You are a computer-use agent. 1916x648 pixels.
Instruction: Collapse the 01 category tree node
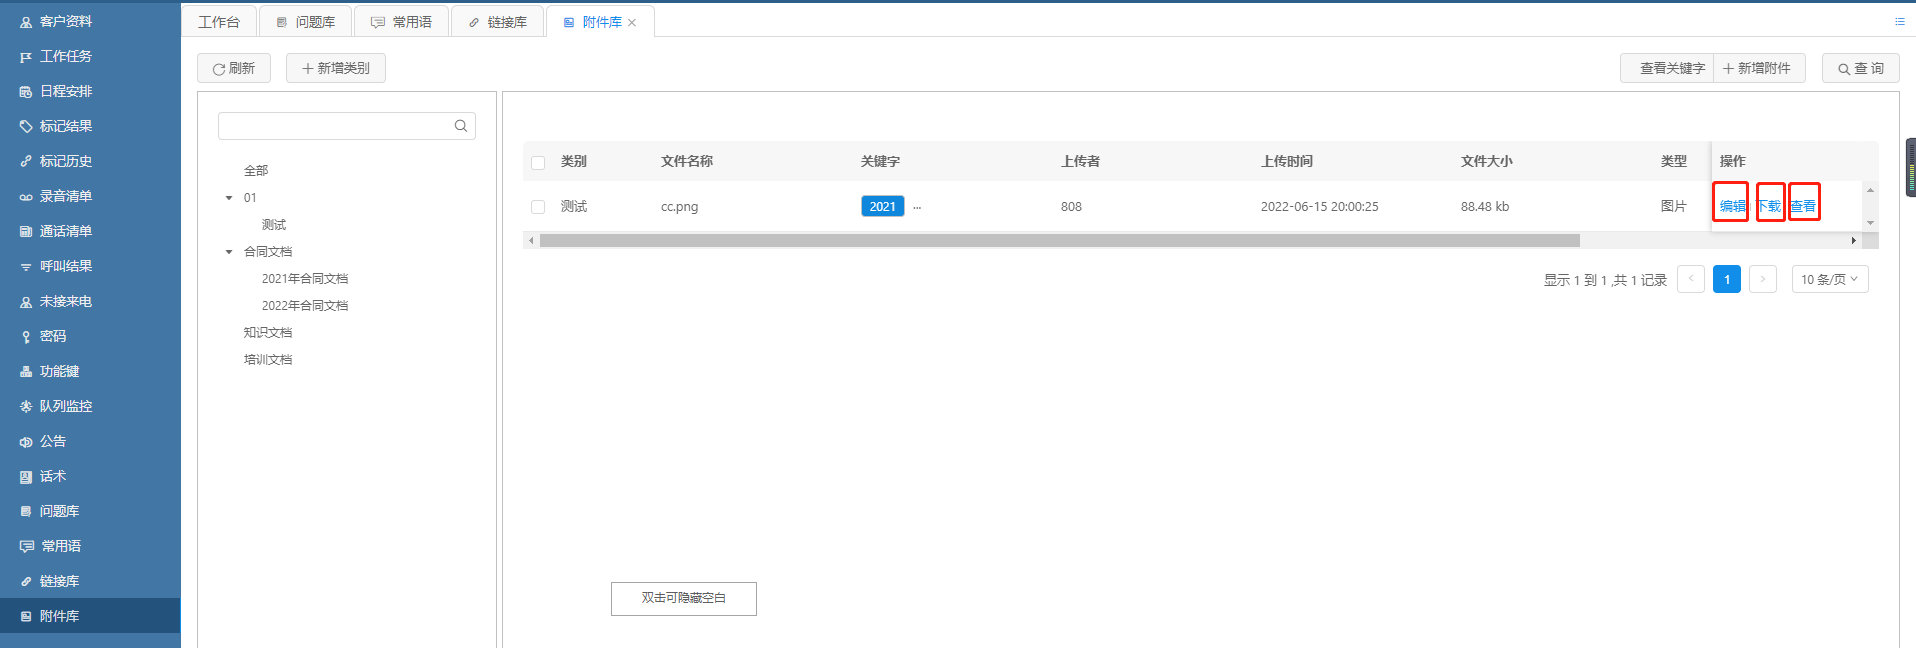(x=229, y=198)
